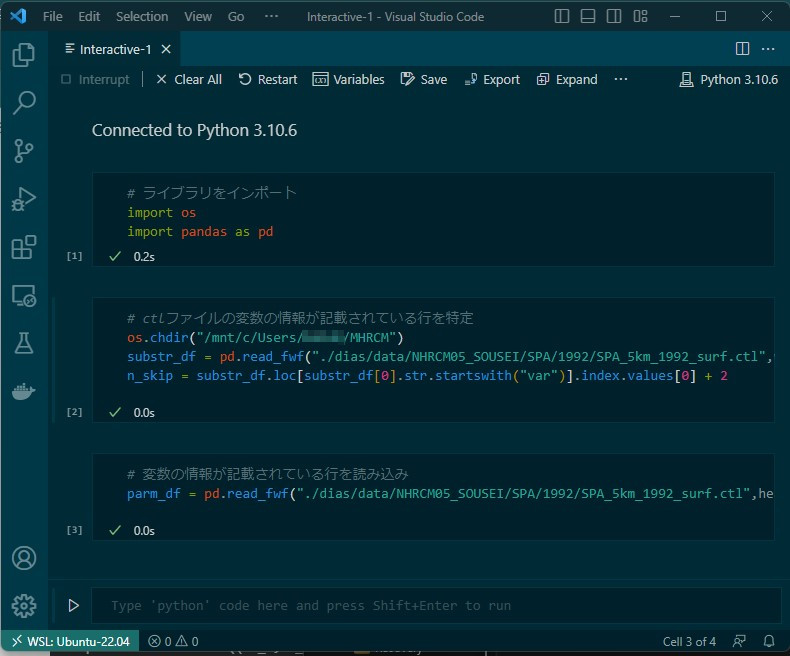Screen dimensions: 790x656
Task: Toggle the primary side bar layout icon
Action: tap(562, 17)
